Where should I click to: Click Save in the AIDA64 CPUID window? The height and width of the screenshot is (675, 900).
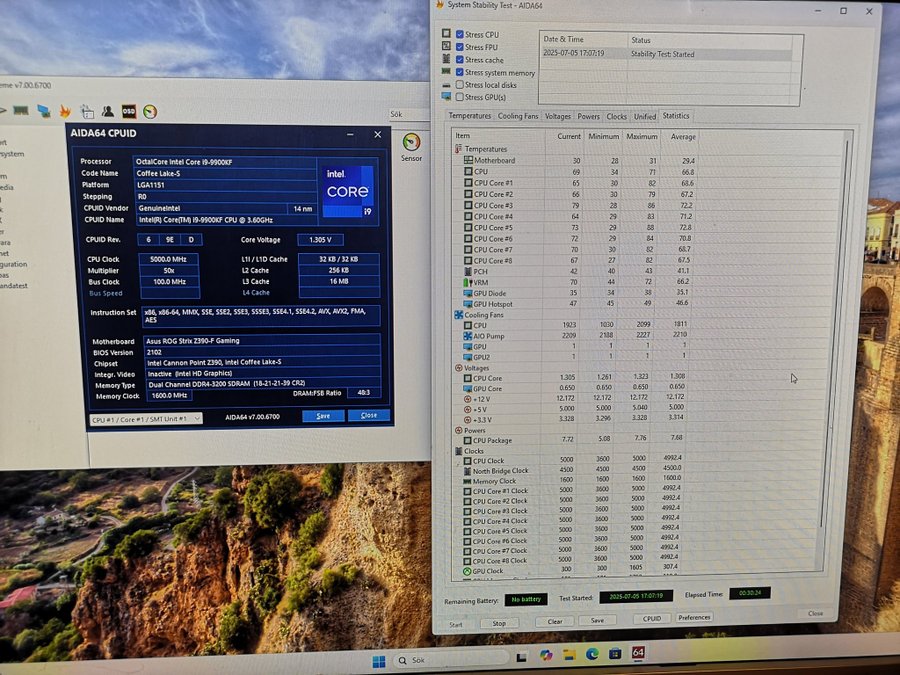click(x=323, y=416)
